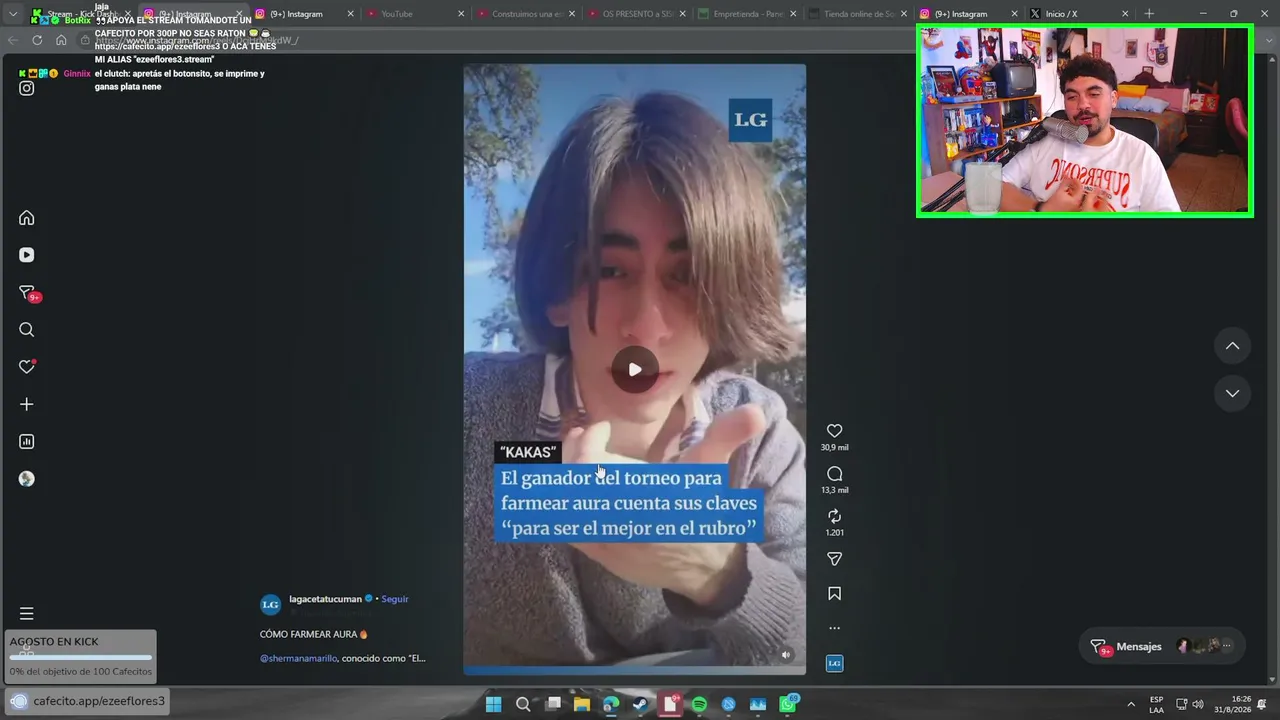1280x720 pixels.
Task: Open the lagacetatucuman profile link
Action: (x=326, y=599)
